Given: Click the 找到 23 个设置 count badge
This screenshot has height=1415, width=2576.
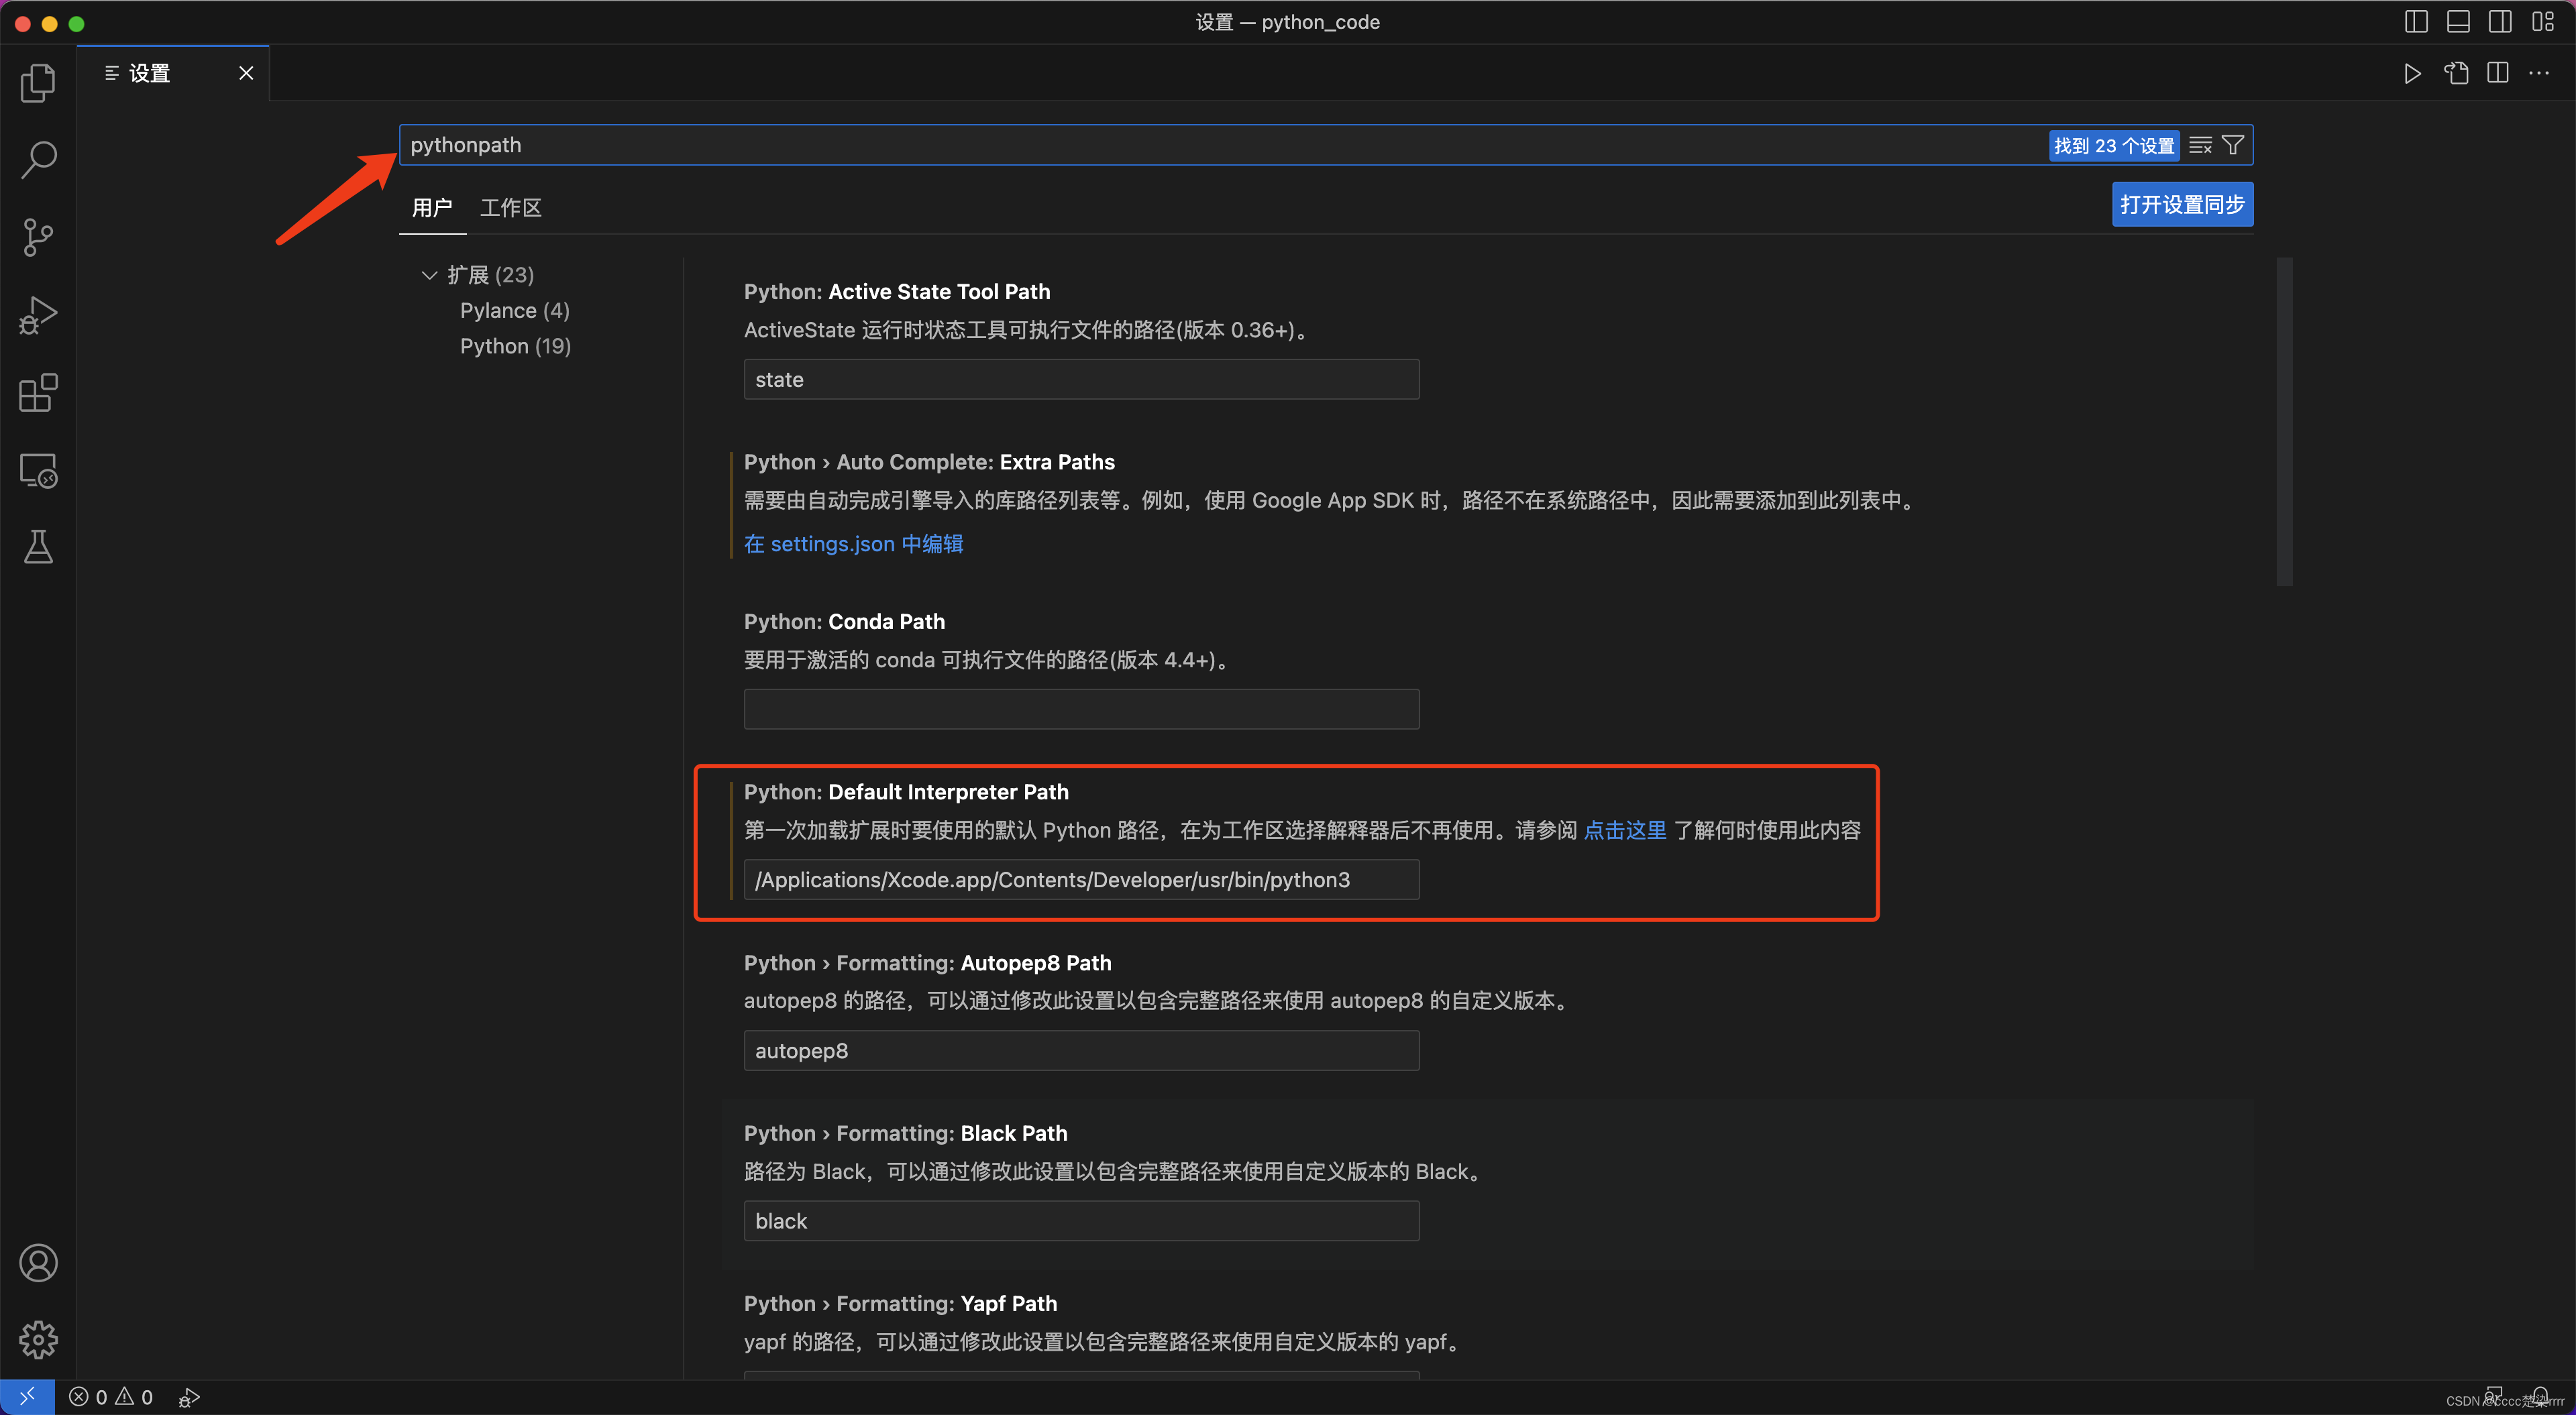Looking at the screenshot, I should (x=2113, y=146).
